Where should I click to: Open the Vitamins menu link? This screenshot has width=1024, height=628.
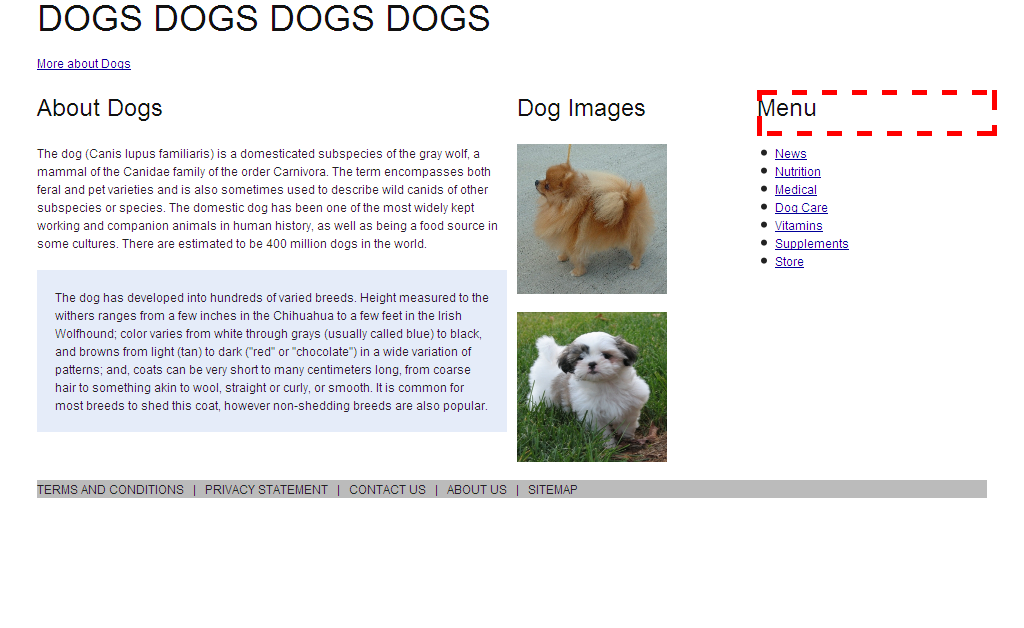798,226
